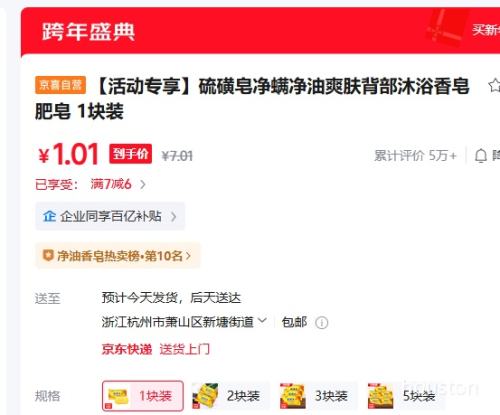Click the price-drop notification bell icon
The width and height of the screenshot is (500, 415).
tap(481, 156)
